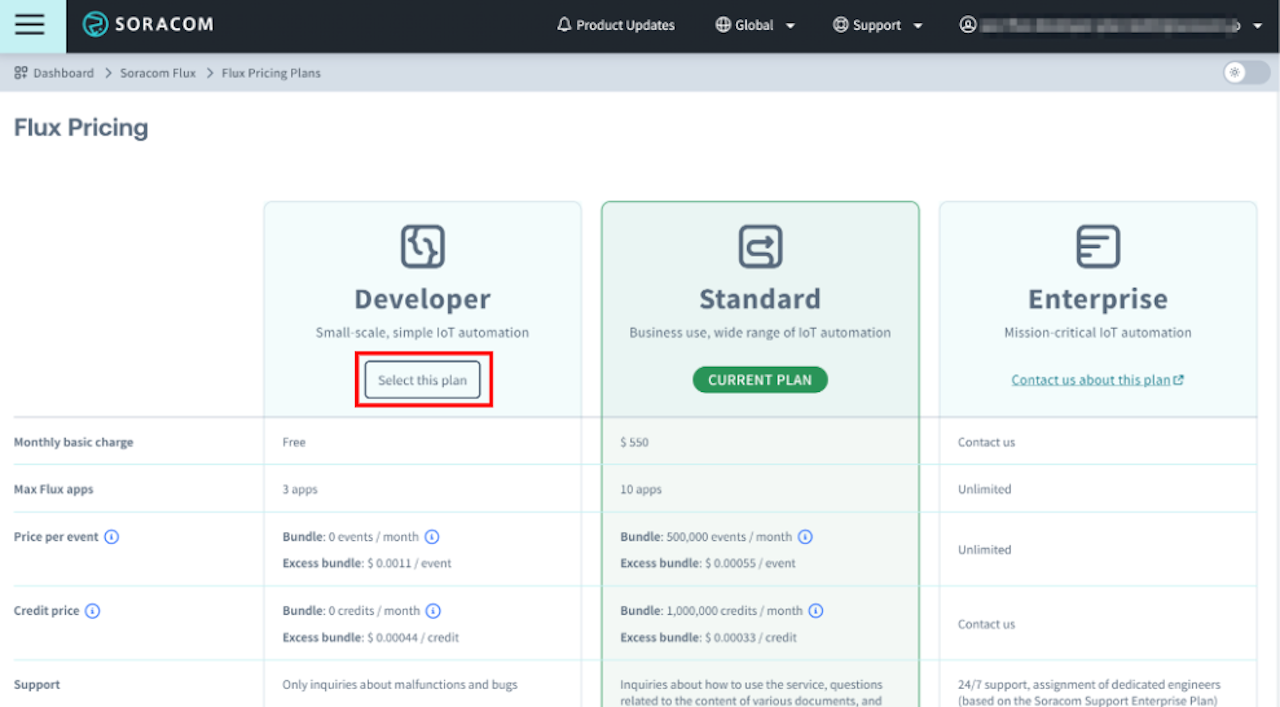Viewport: 1280px width, 707px height.
Task: Click the Current Plan badge
Action: (760, 379)
